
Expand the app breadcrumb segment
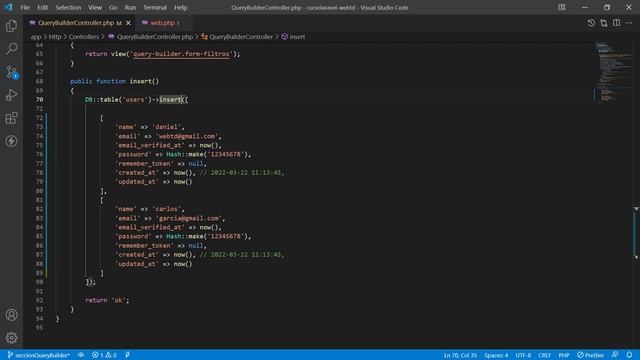tap(36, 37)
